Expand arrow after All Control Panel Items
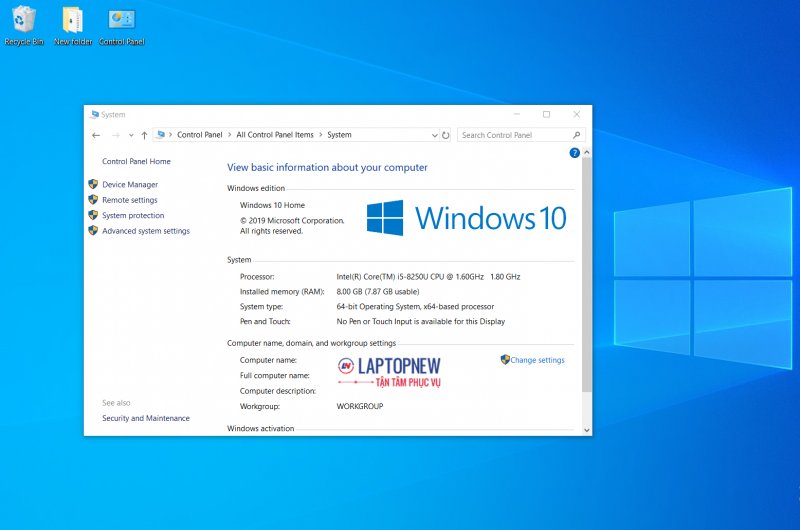This screenshot has height=530, width=800. point(320,135)
